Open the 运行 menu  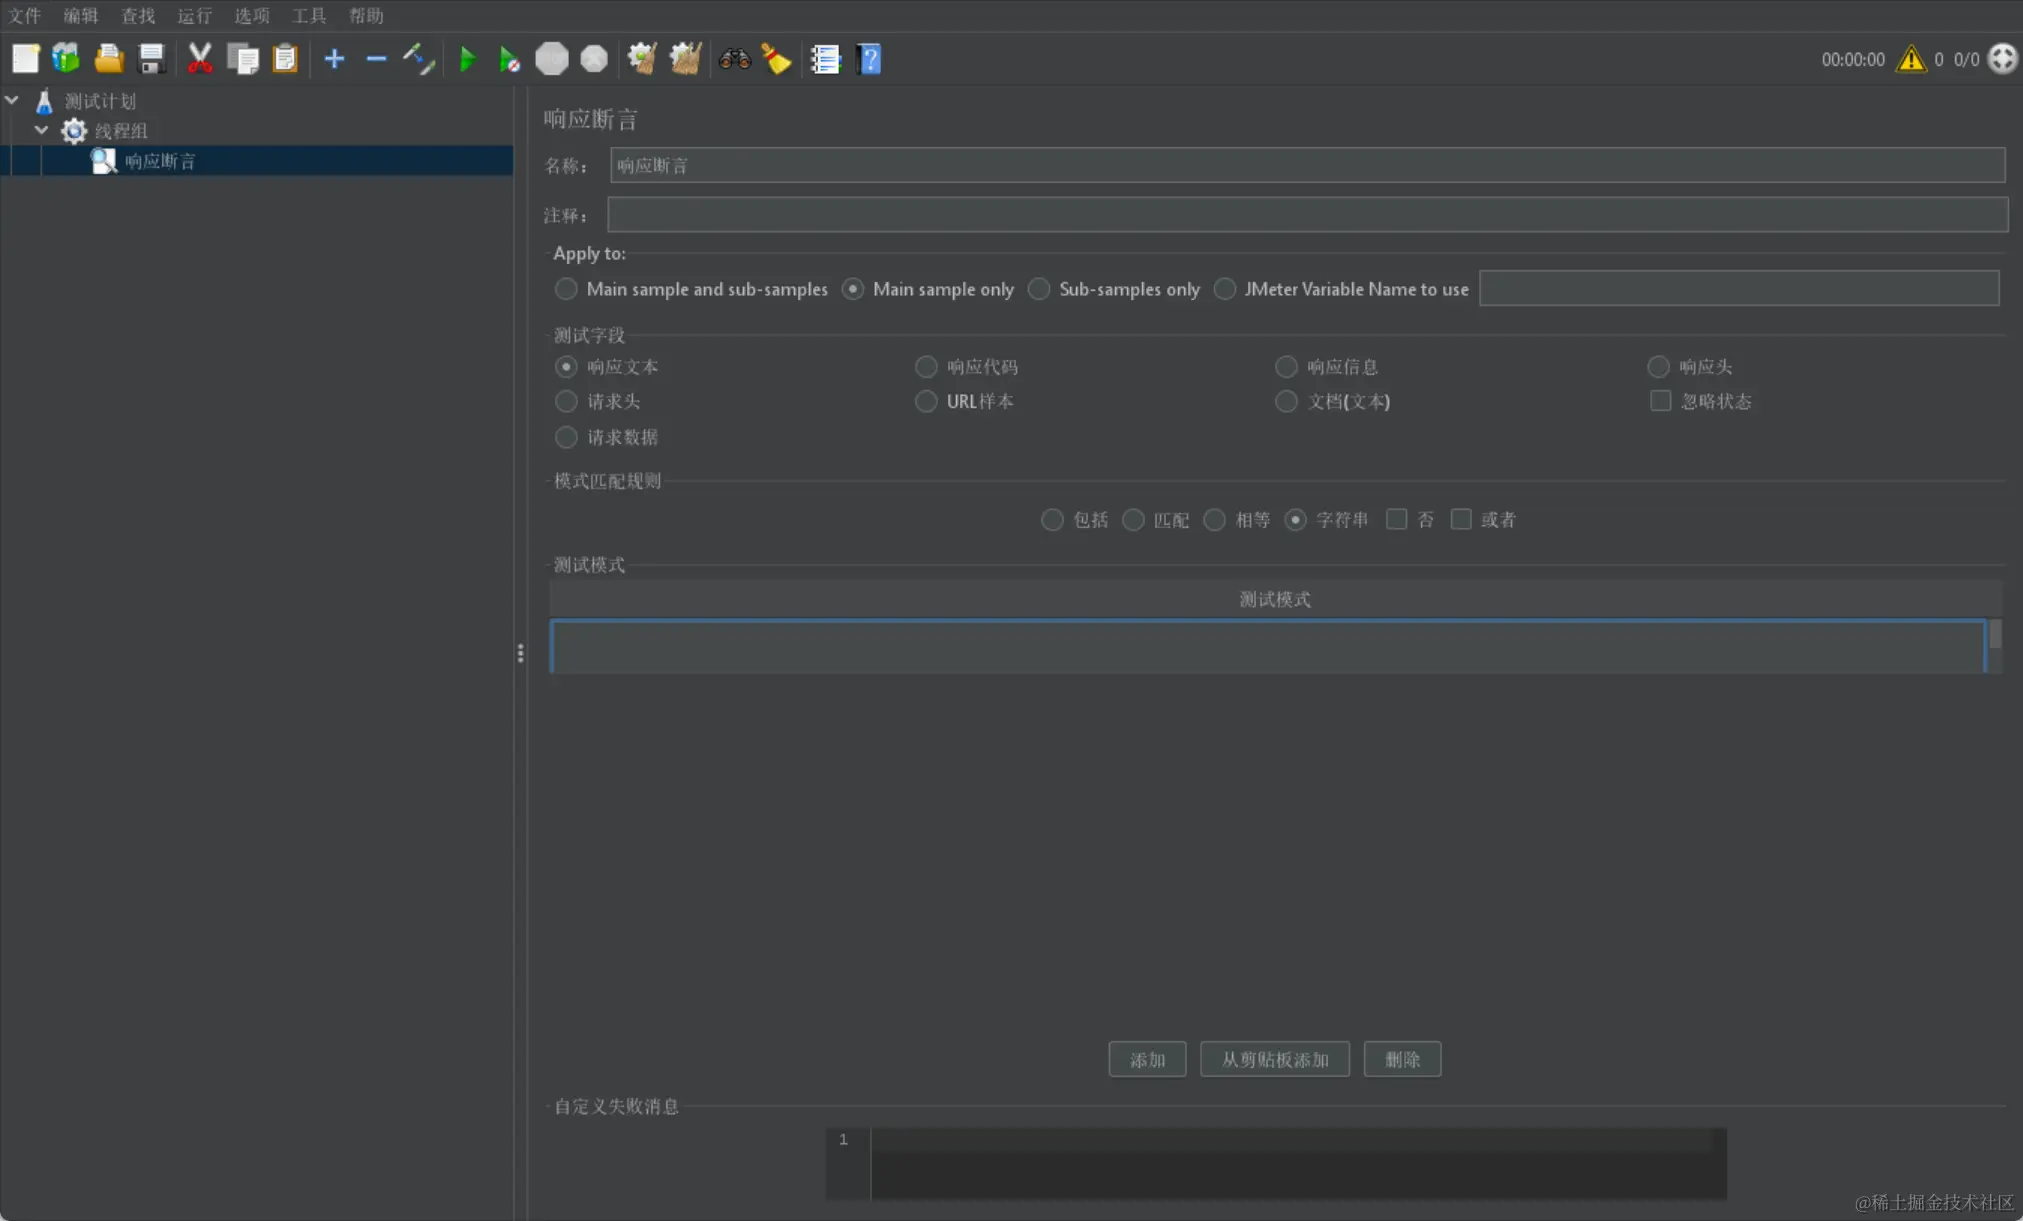[194, 15]
